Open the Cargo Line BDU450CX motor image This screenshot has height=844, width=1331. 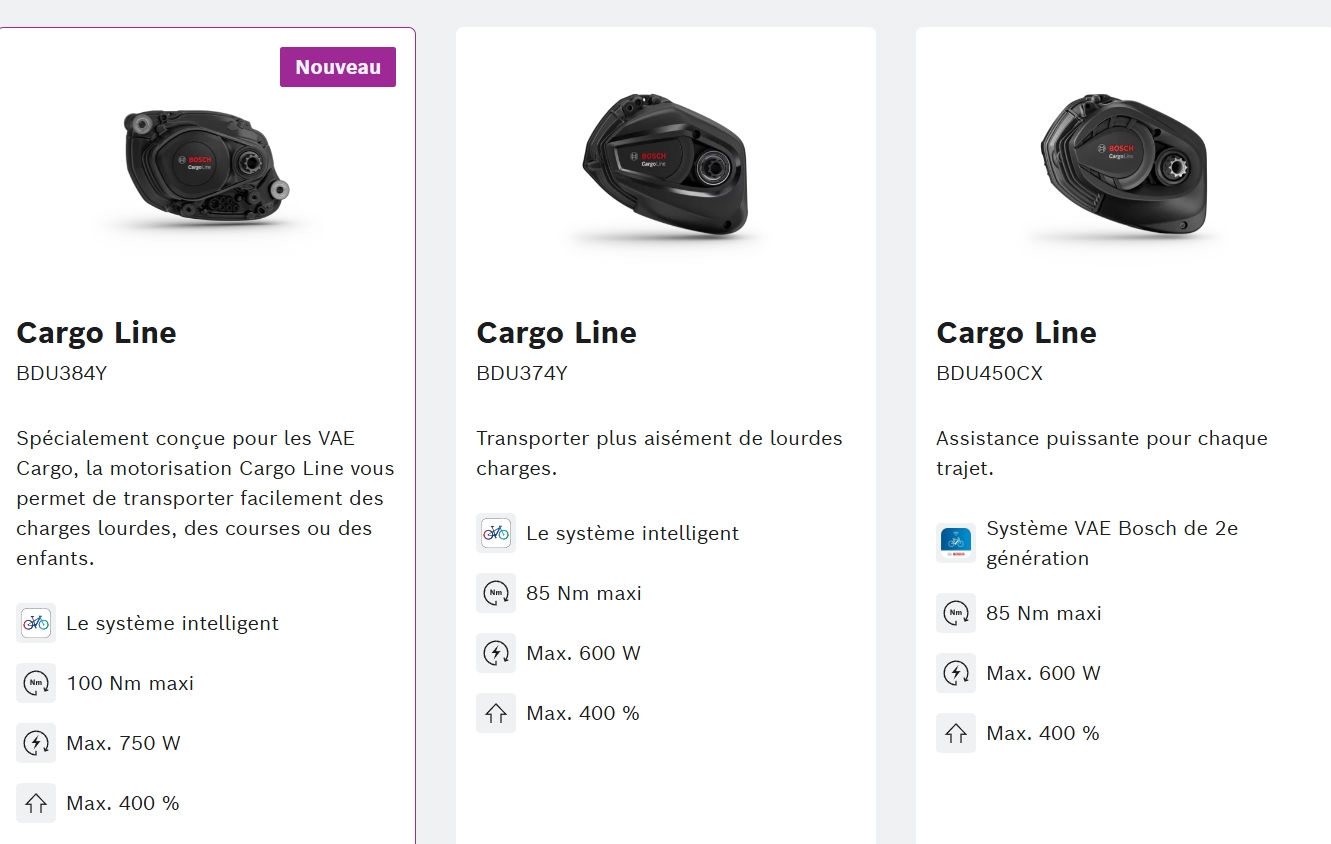pos(1126,165)
